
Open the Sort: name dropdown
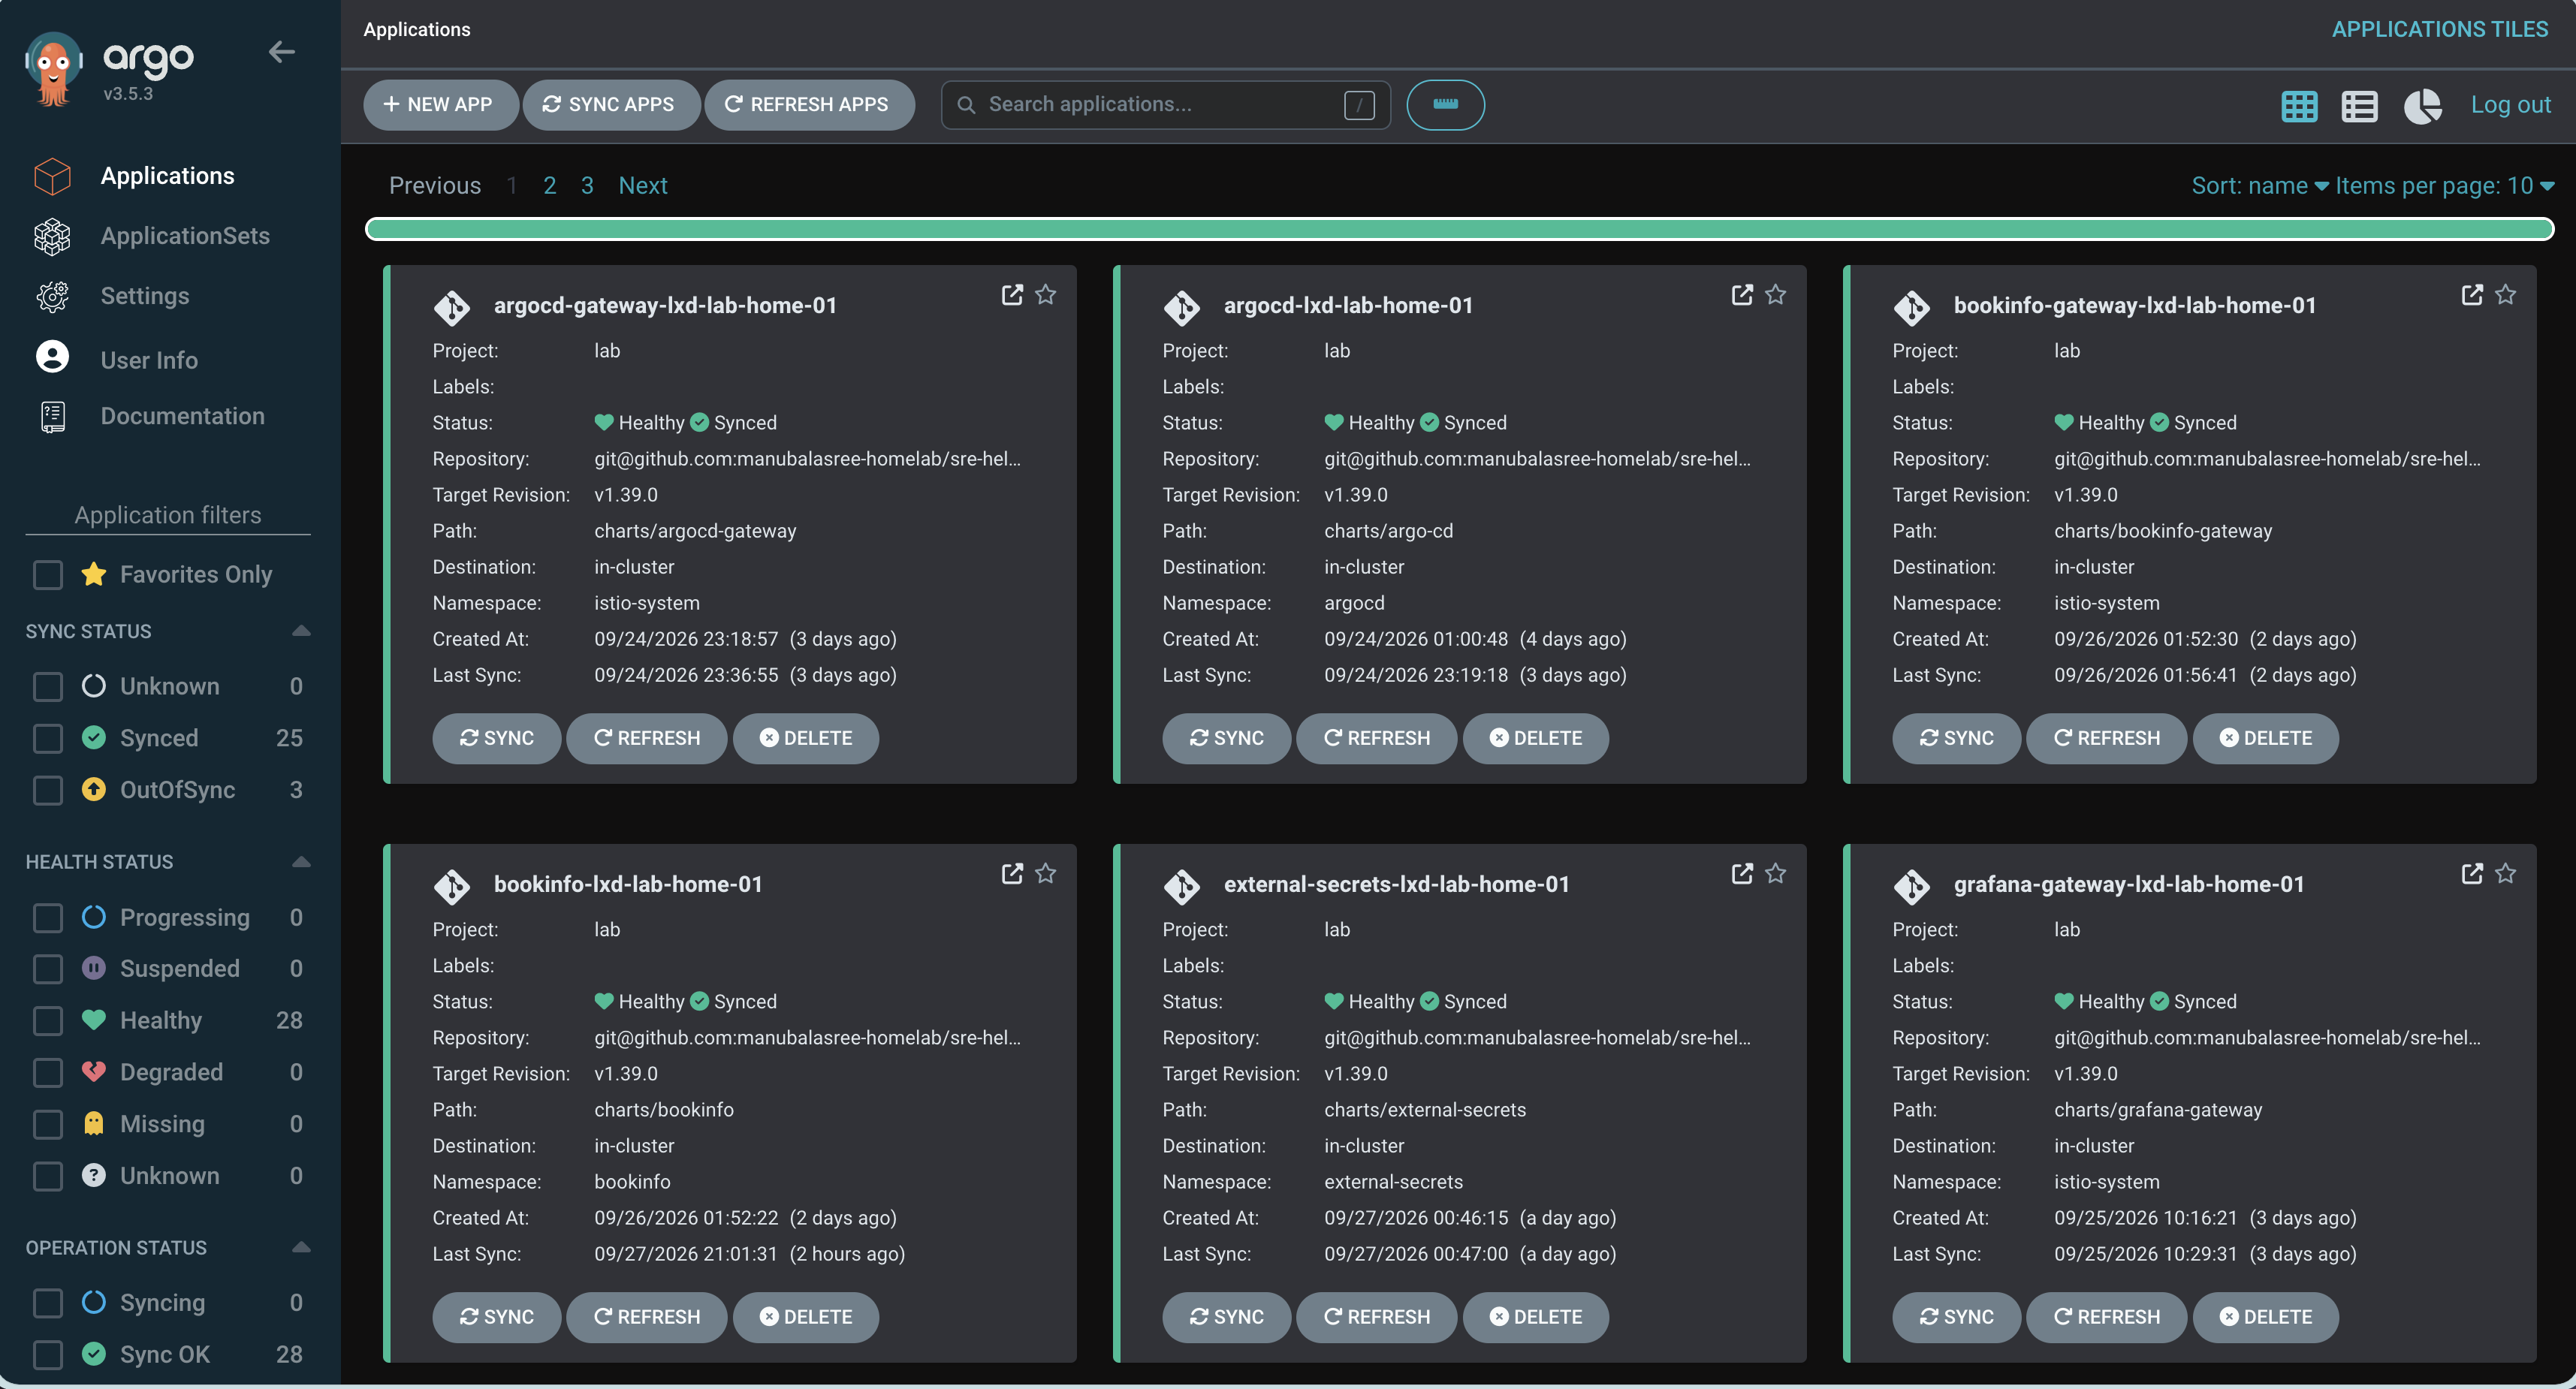tap(2260, 186)
